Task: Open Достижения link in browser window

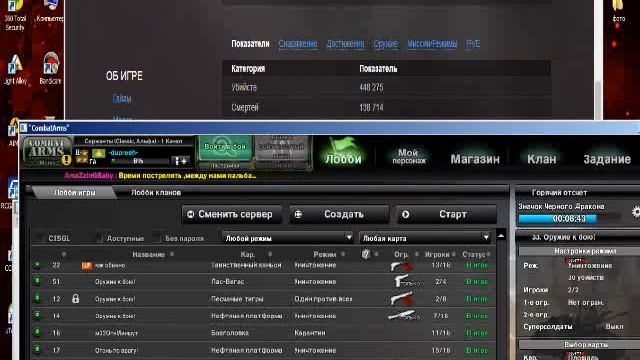Action: [345, 44]
